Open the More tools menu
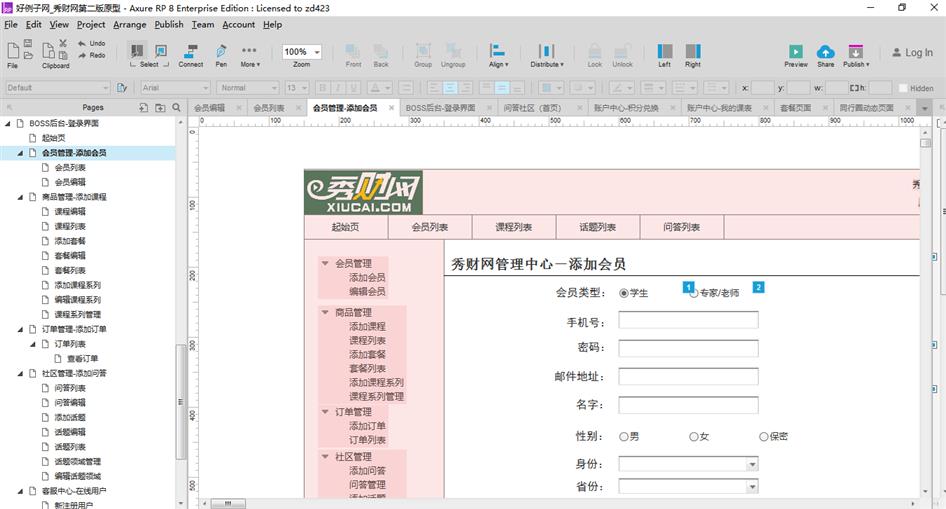 (250, 55)
